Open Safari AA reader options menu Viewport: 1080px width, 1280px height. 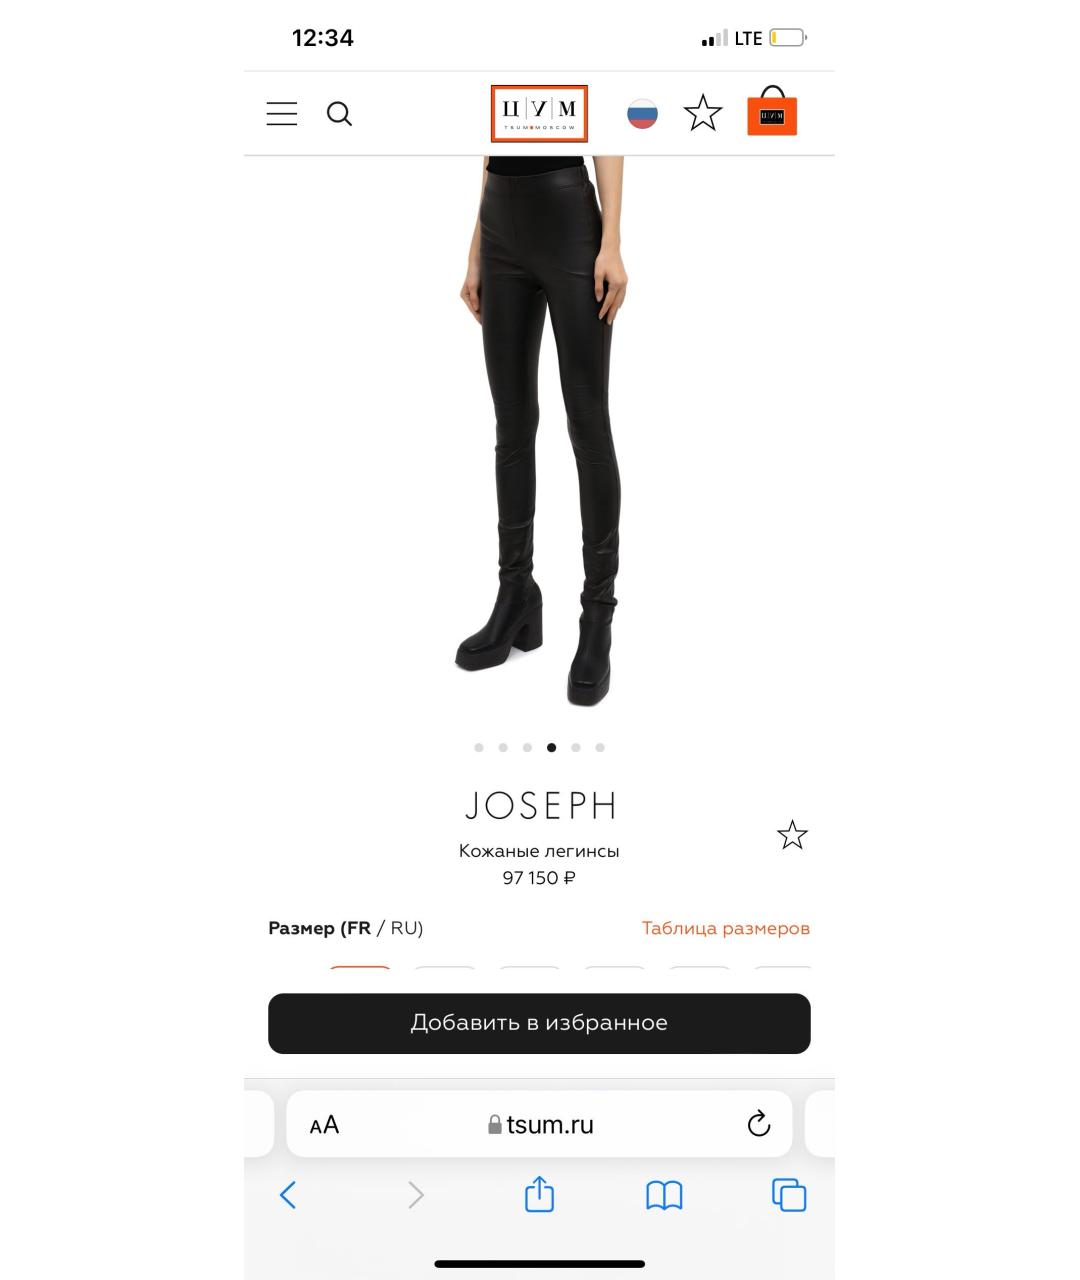click(324, 1125)
